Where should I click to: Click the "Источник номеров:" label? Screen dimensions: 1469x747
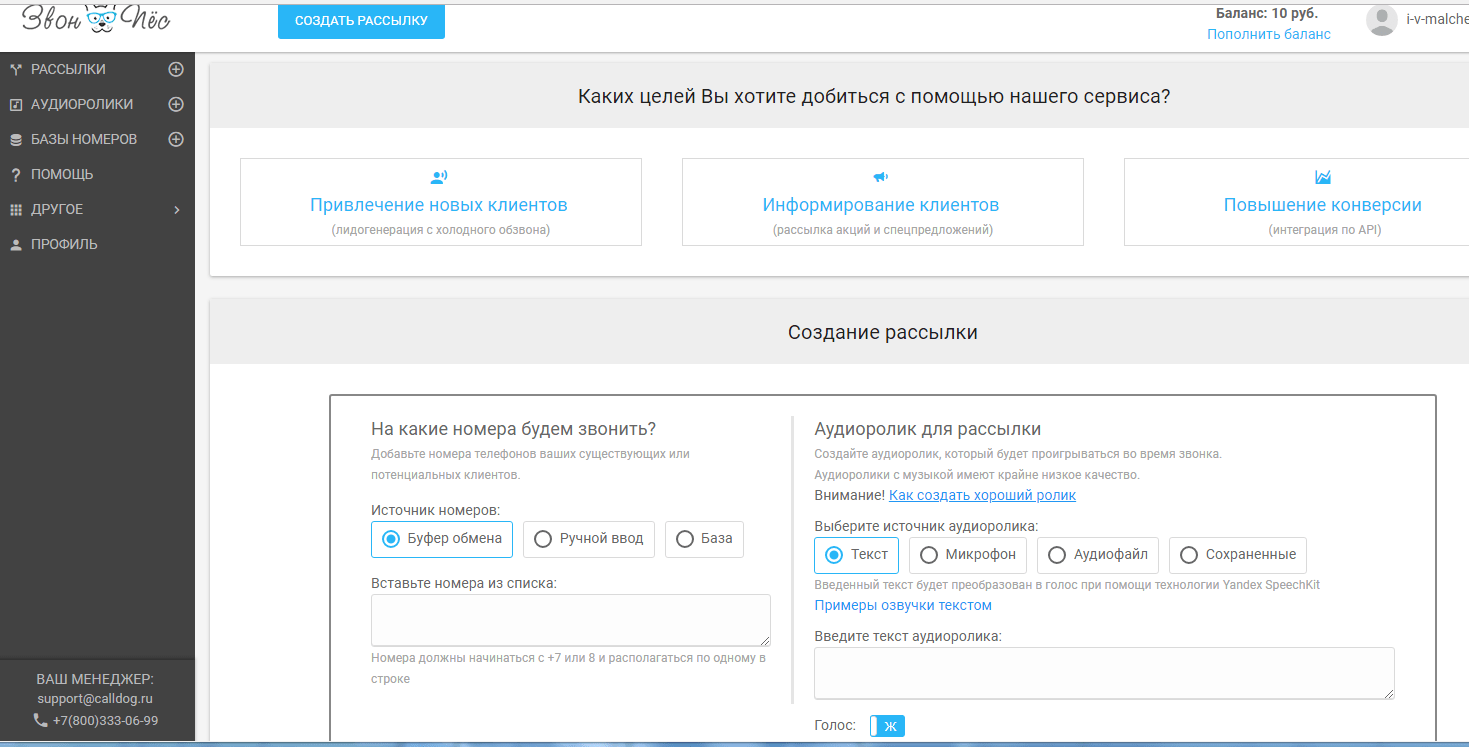435,510
